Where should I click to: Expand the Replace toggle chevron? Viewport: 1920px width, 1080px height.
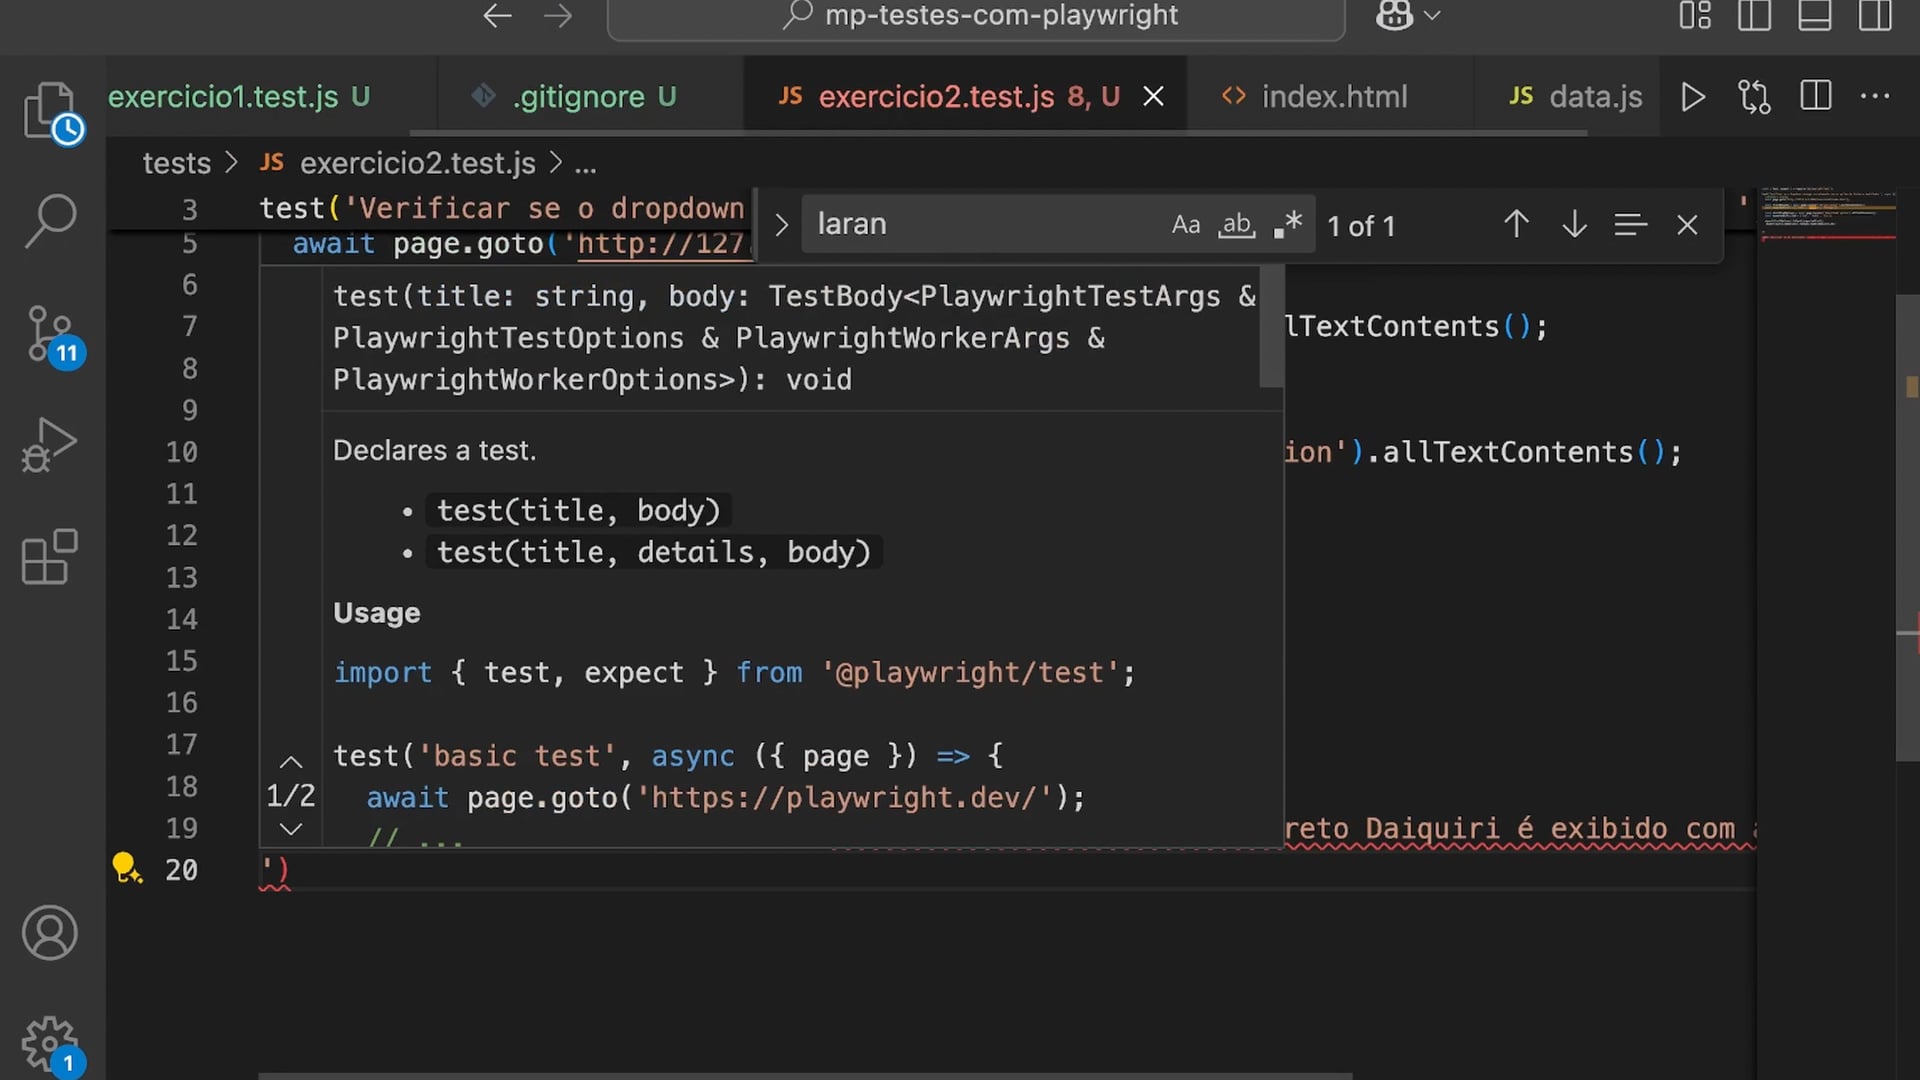pyautogui.click(x=781, y=225)
